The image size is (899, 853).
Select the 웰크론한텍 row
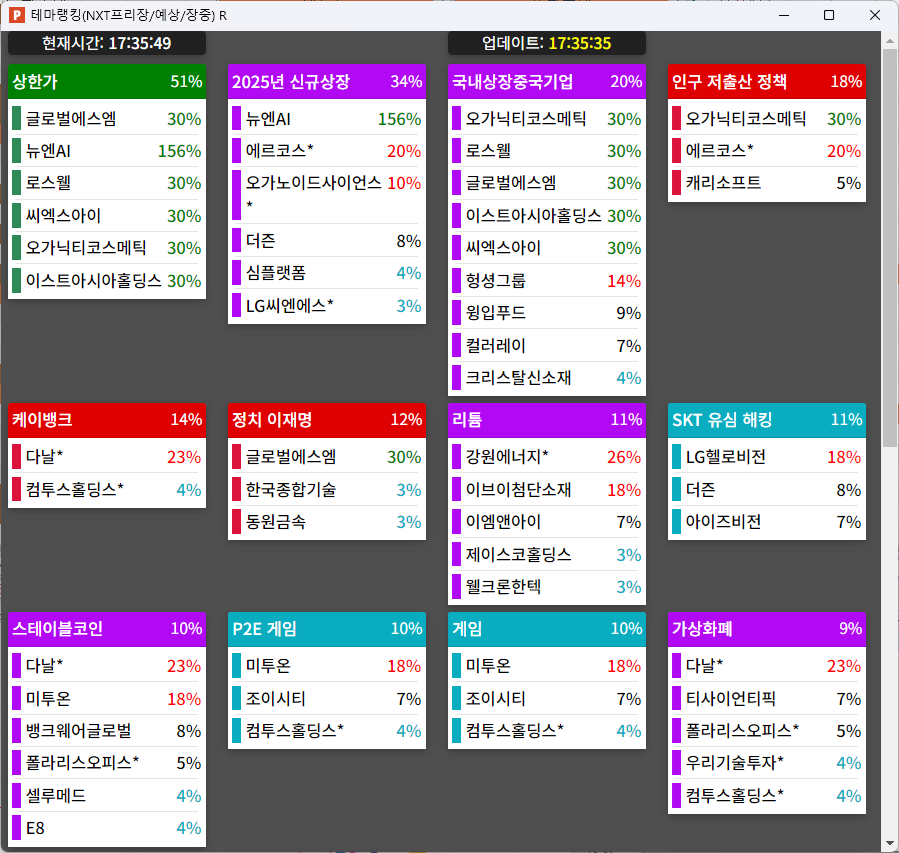click(547, 587)
